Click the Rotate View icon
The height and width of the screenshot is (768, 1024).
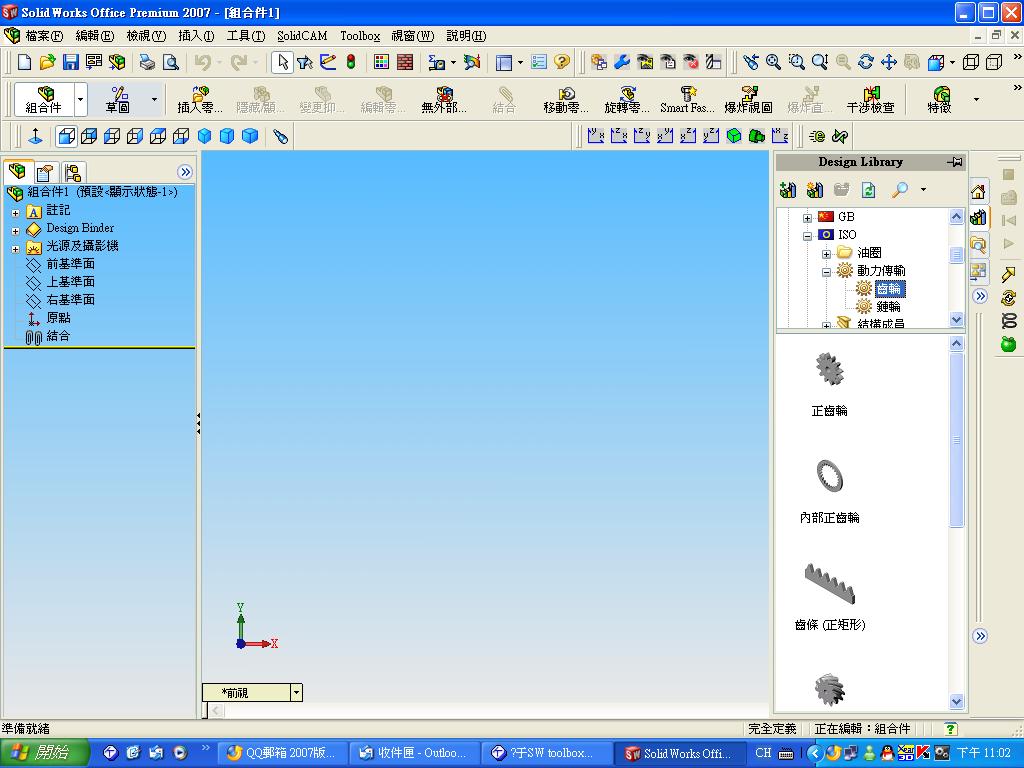866,62
